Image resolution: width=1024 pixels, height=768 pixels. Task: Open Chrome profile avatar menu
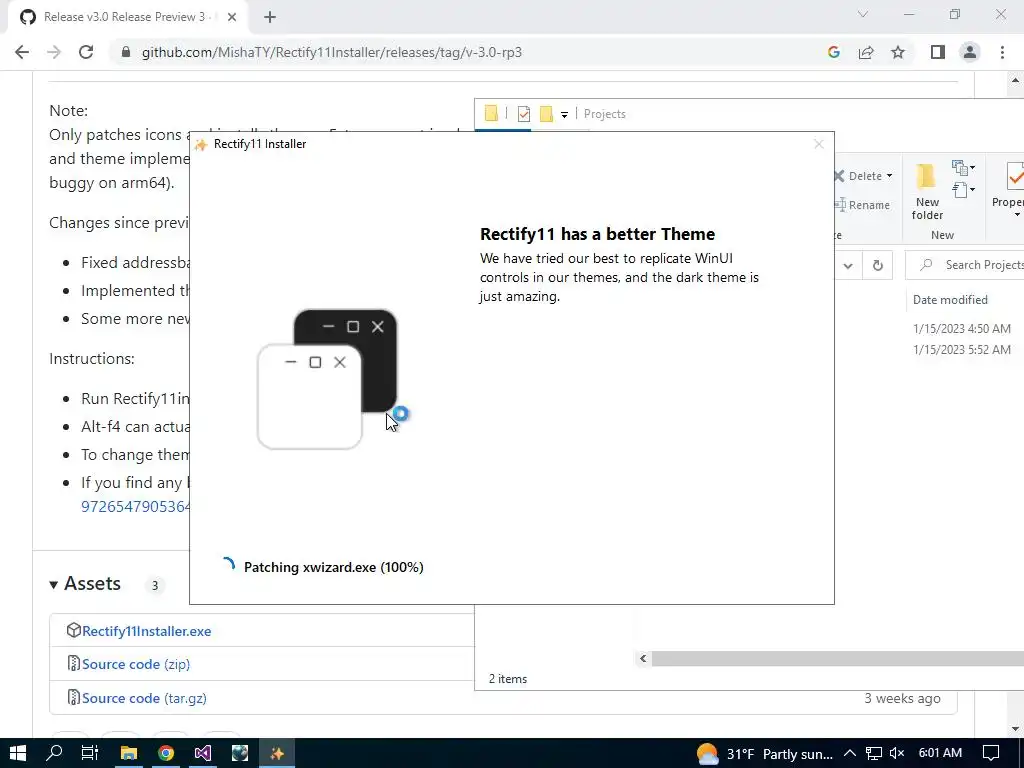click(970, 52)
